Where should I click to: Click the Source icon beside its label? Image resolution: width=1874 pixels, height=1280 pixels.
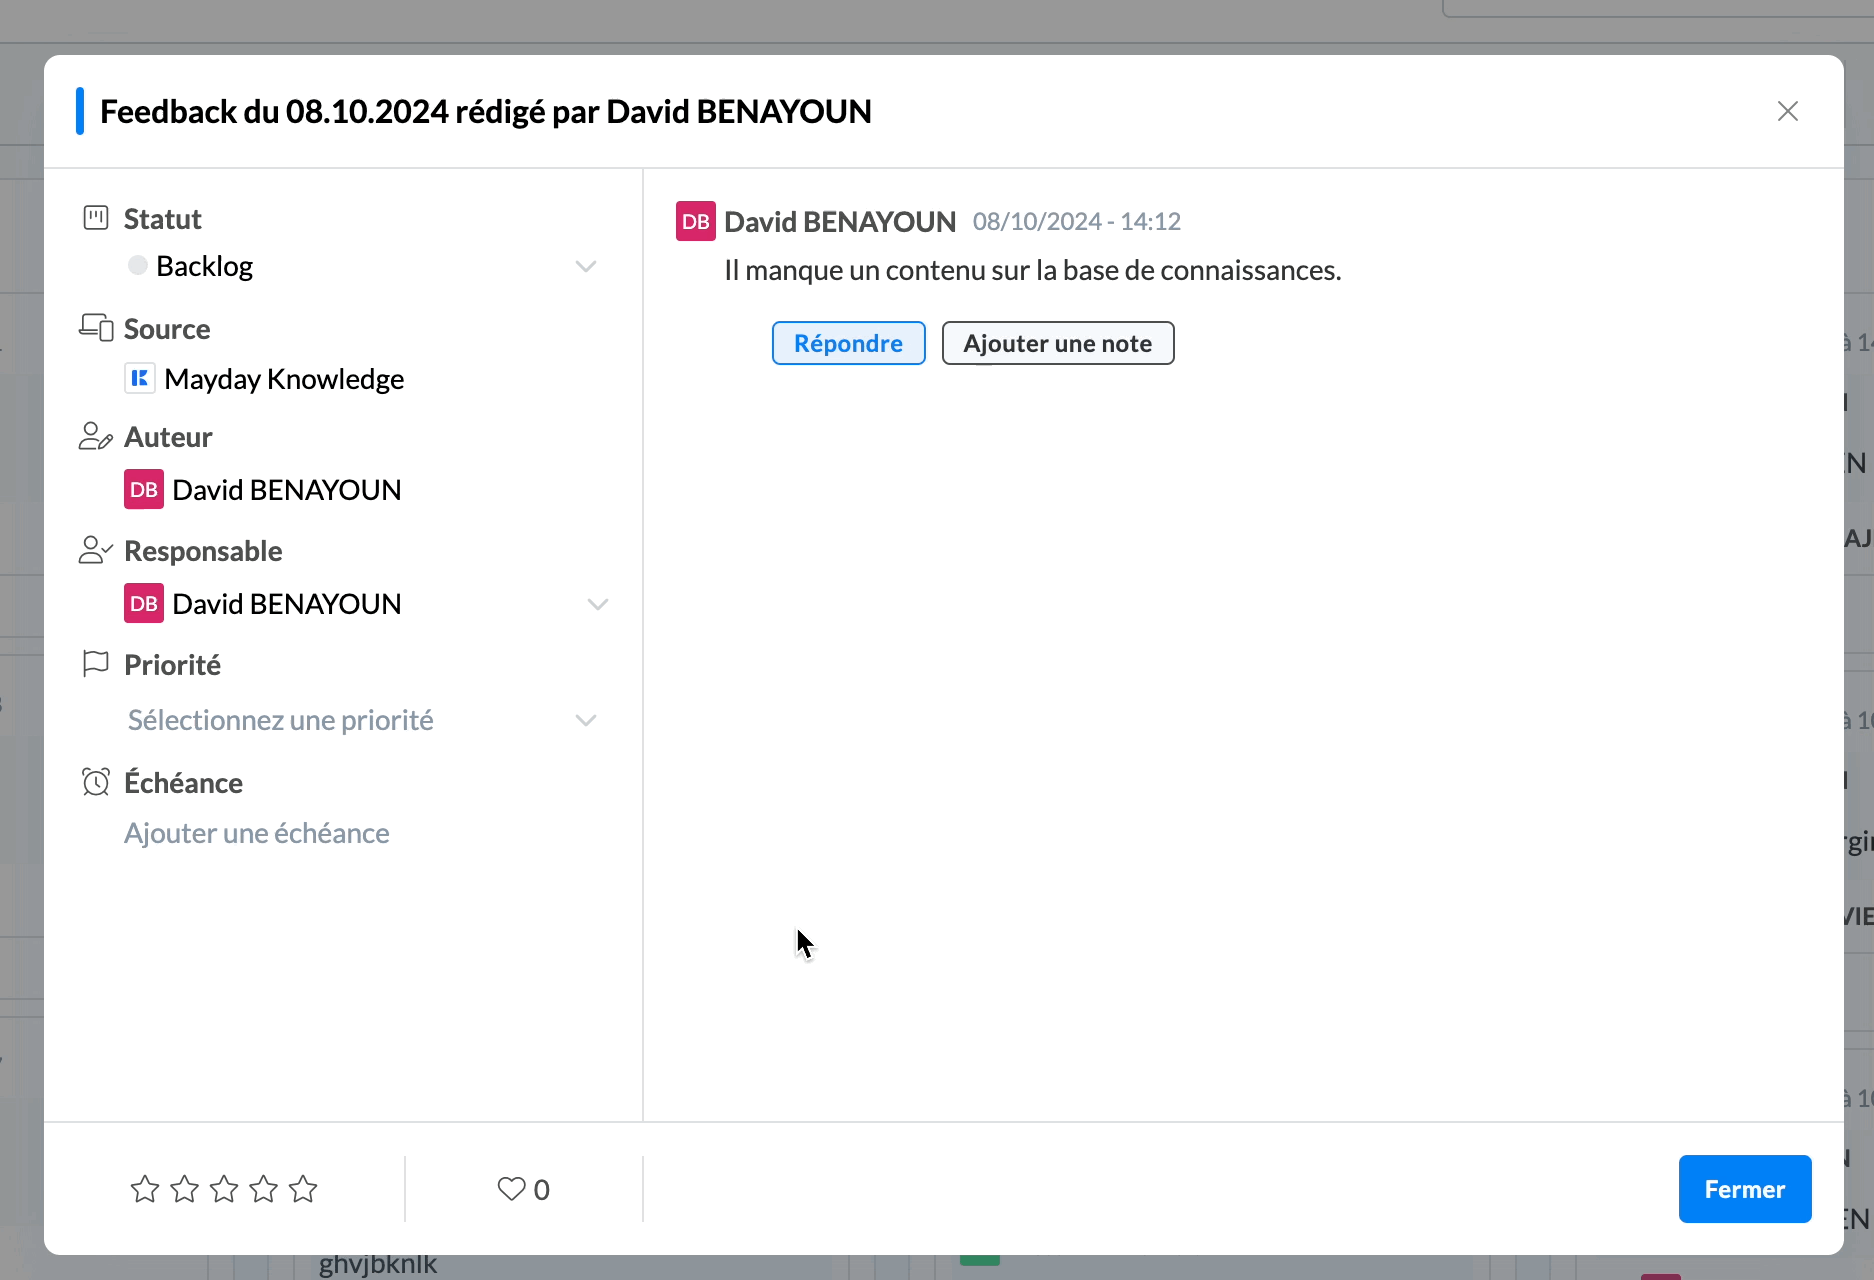(96, 327)
